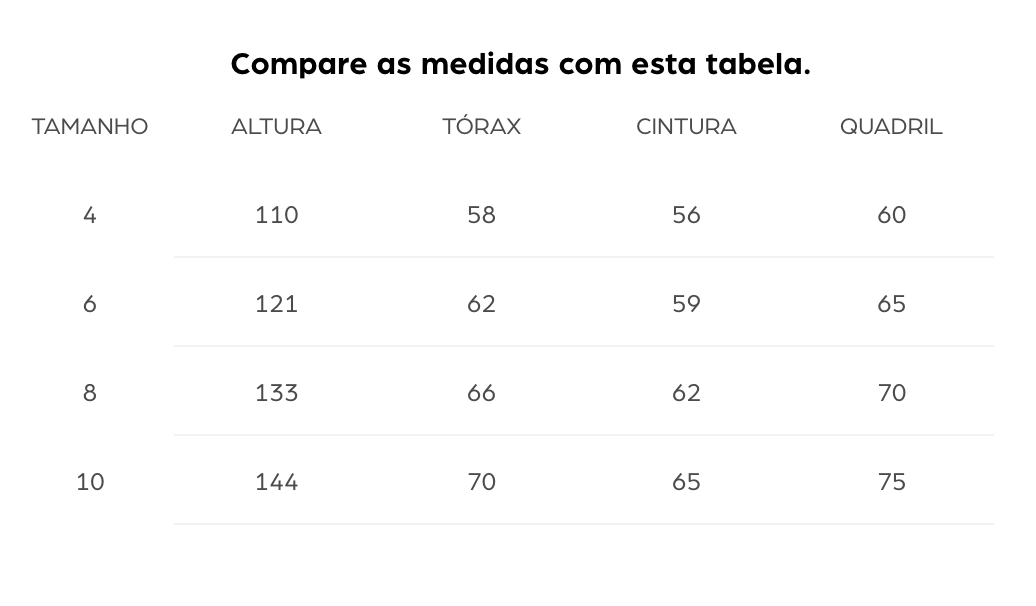
Task: Click the quadril value 75
Action: (891, 482)
